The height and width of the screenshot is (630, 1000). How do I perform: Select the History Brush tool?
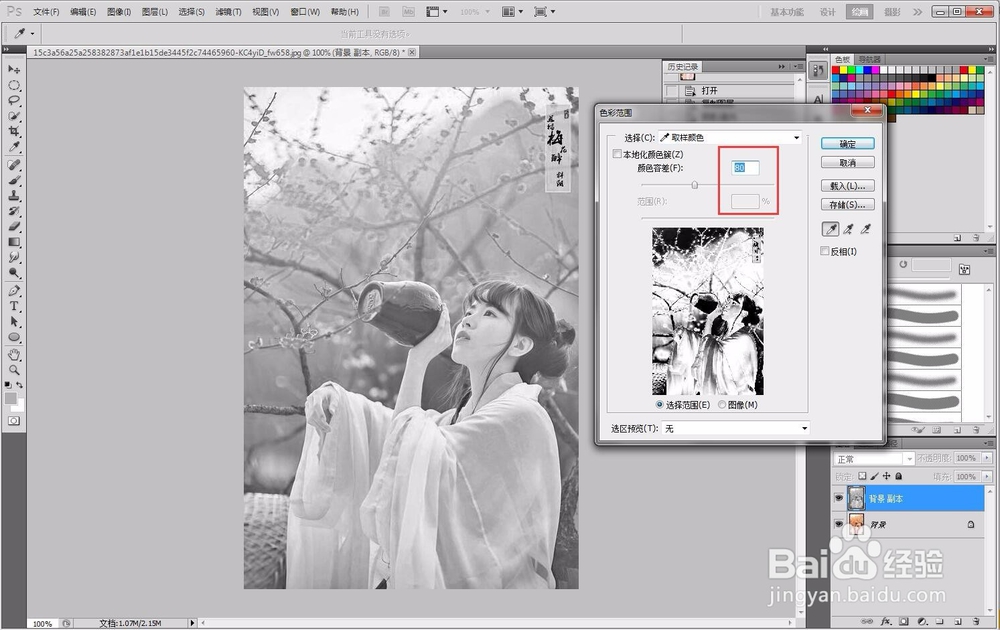[x=14, y=211]
